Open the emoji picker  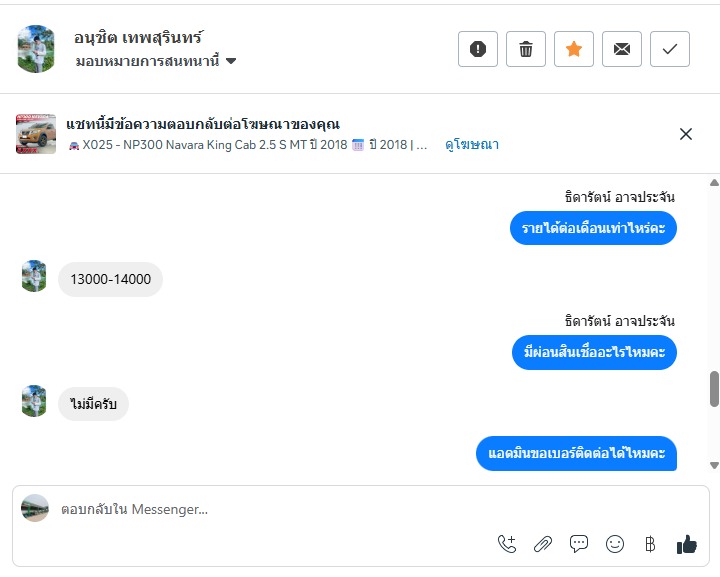(615, 544)
